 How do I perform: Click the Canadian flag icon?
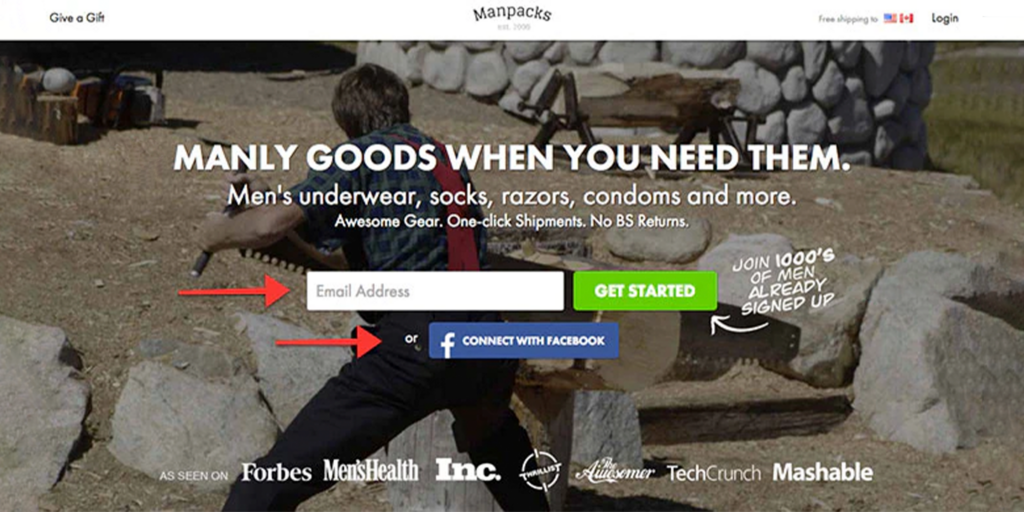pos(906,18)
